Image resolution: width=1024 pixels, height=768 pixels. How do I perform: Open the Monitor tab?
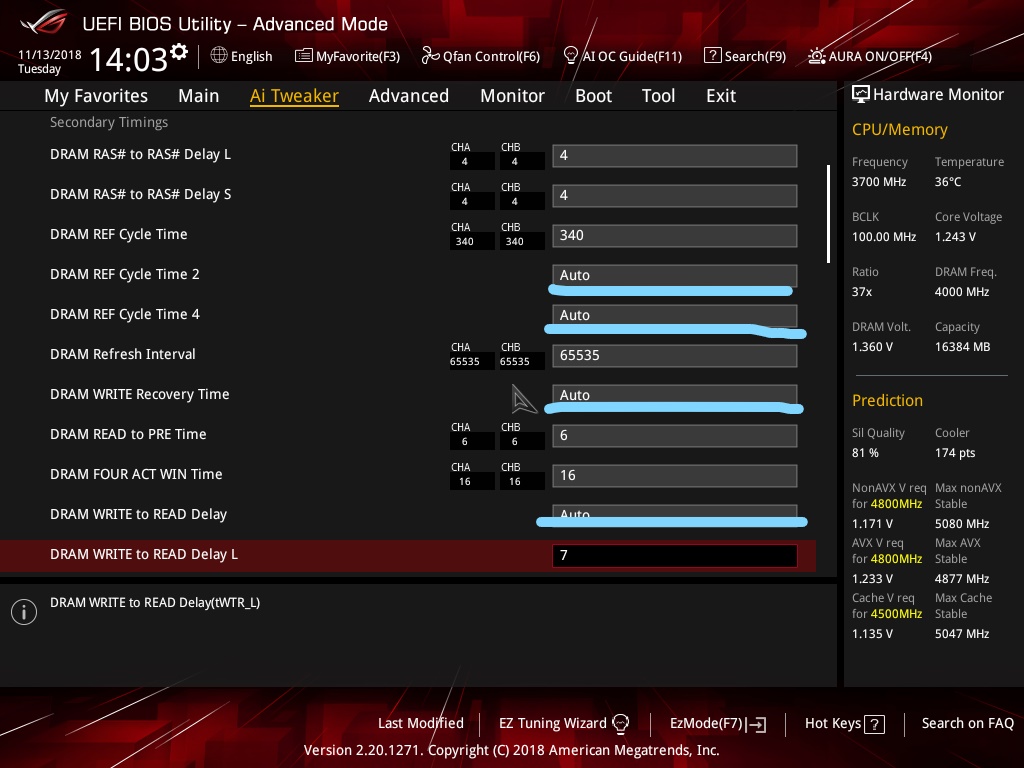coord(512,96)
